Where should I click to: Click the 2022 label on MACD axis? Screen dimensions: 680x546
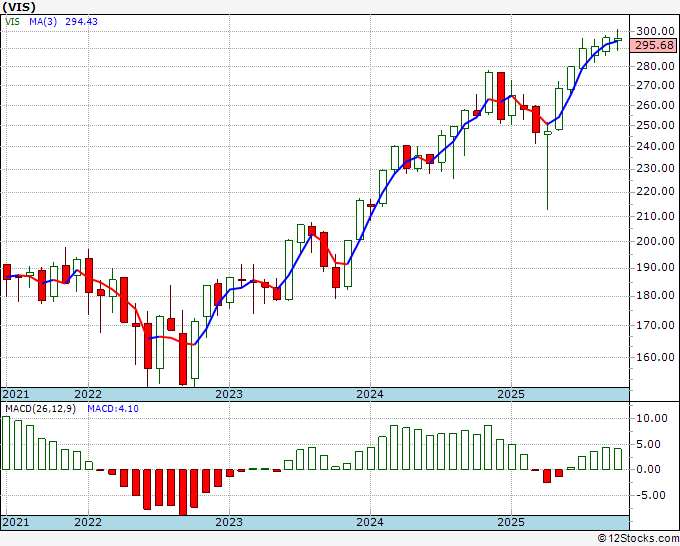[x=88, y=522]
